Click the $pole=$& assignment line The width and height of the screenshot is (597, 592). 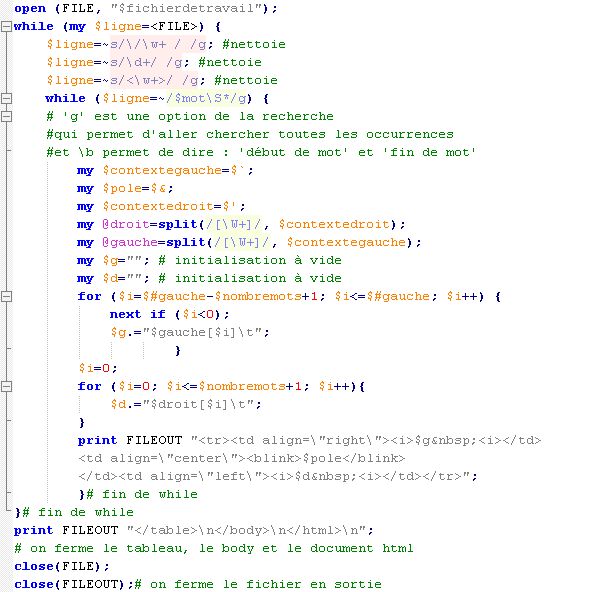125,188
